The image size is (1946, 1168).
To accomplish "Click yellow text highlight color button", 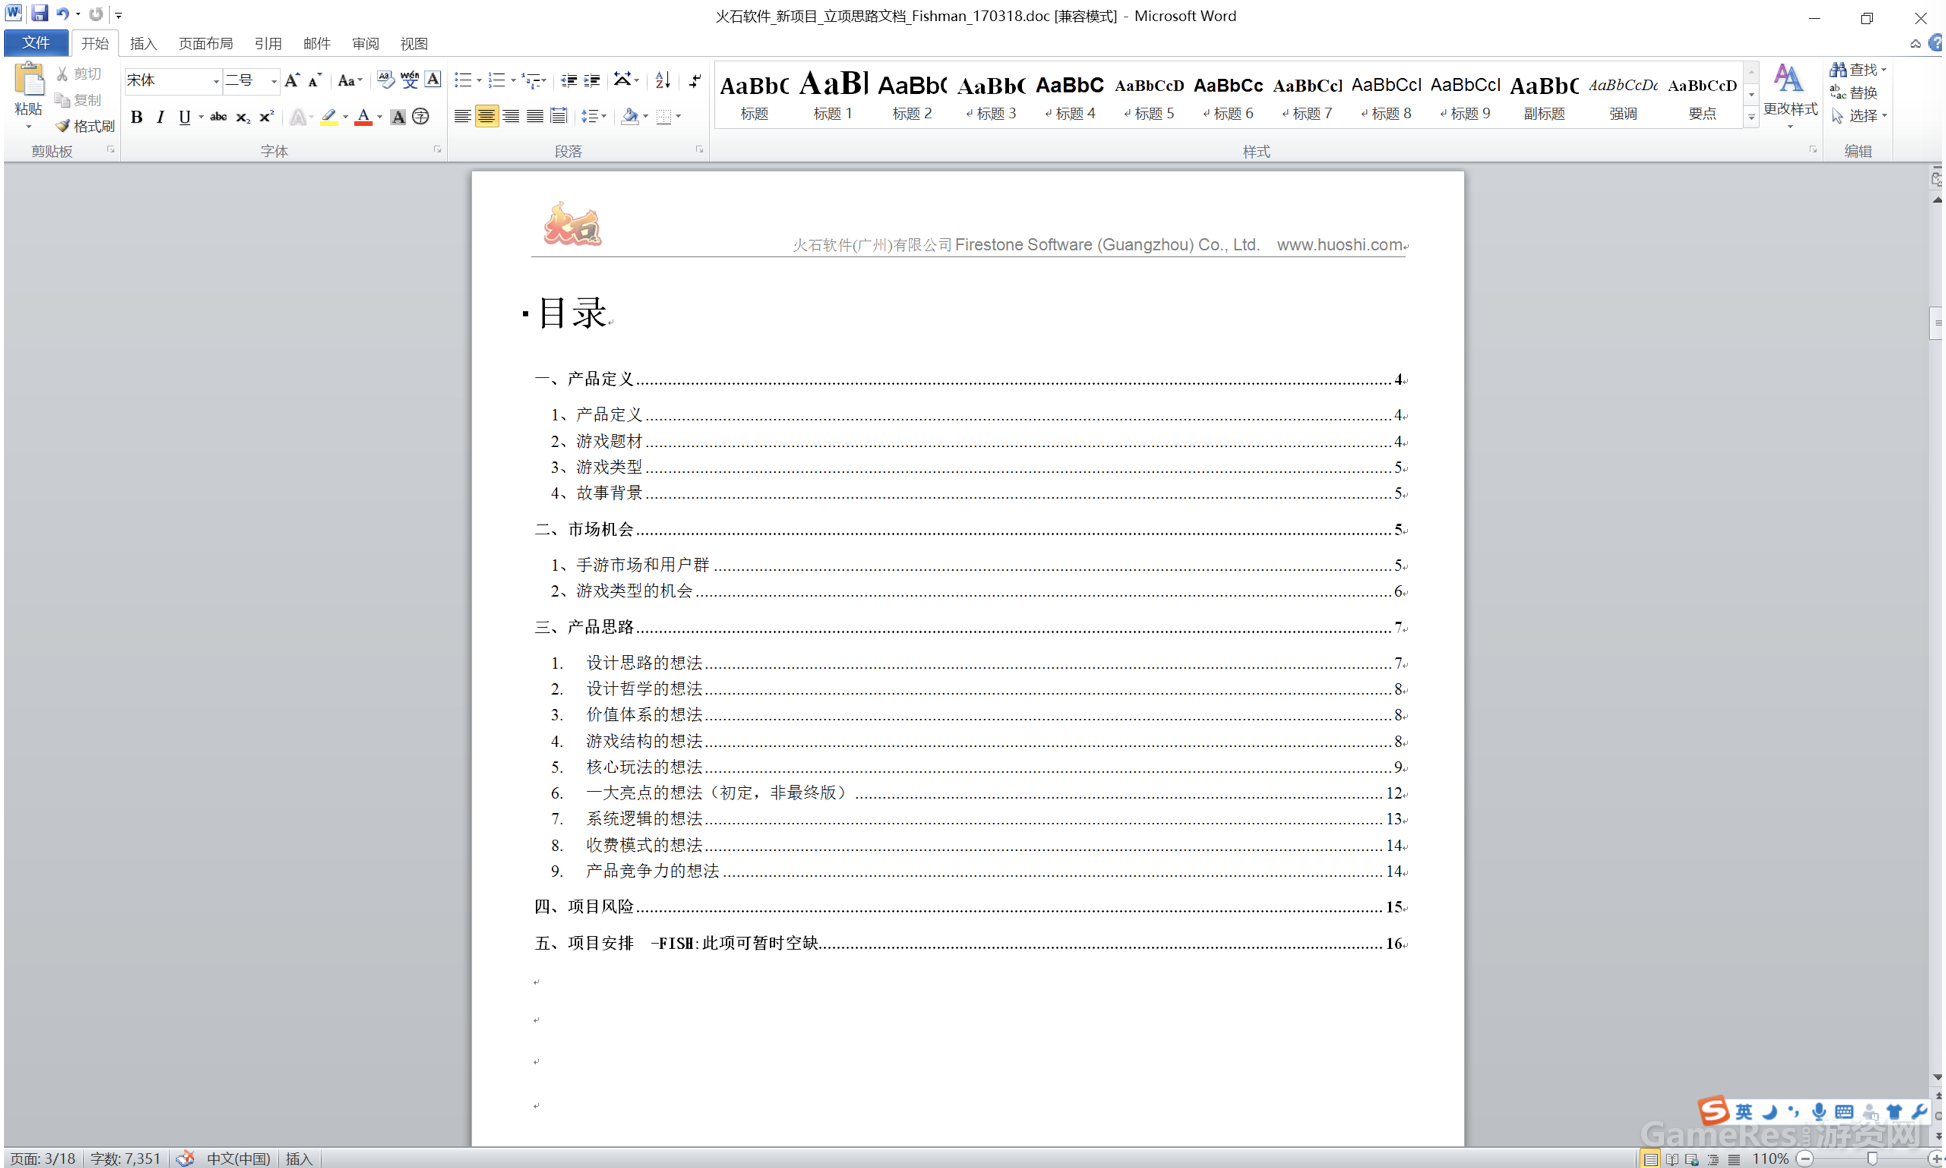I will (x=329, y=117).
